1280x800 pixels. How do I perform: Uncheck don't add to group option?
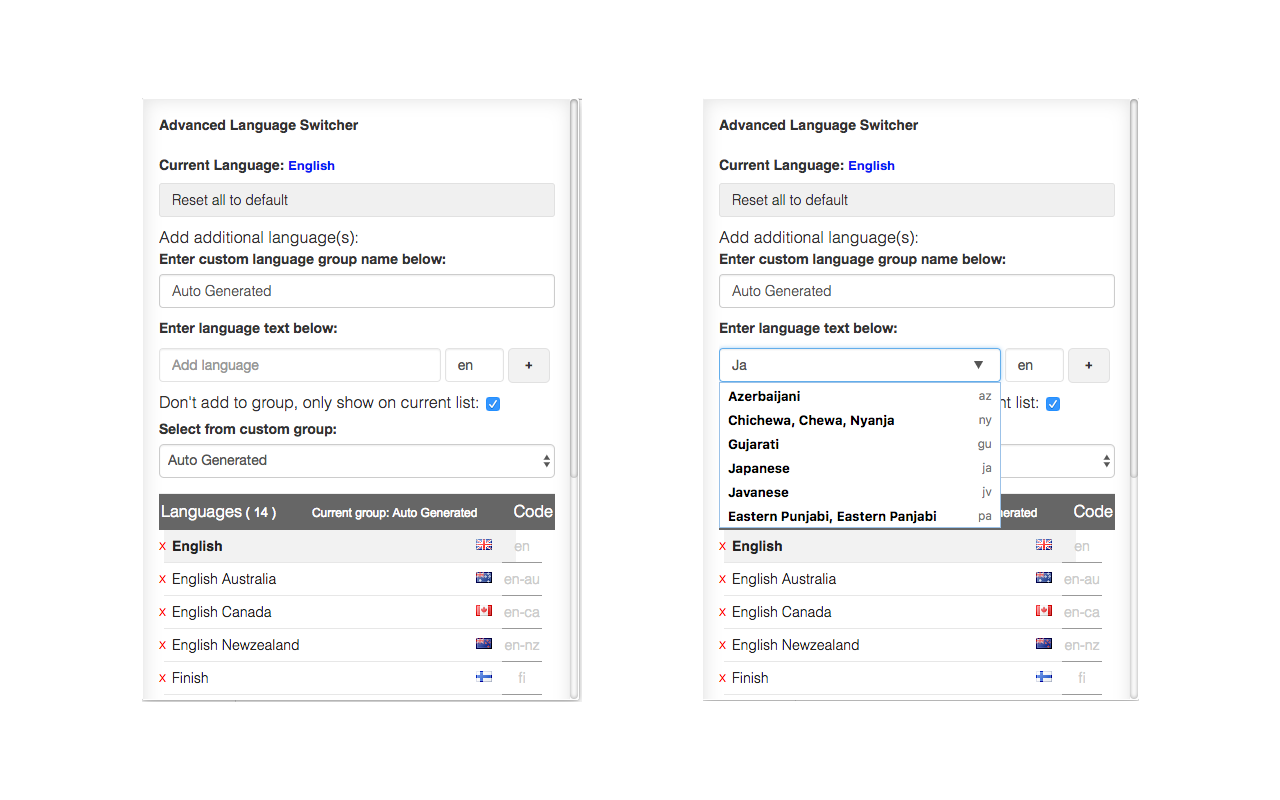click(493, 403)
